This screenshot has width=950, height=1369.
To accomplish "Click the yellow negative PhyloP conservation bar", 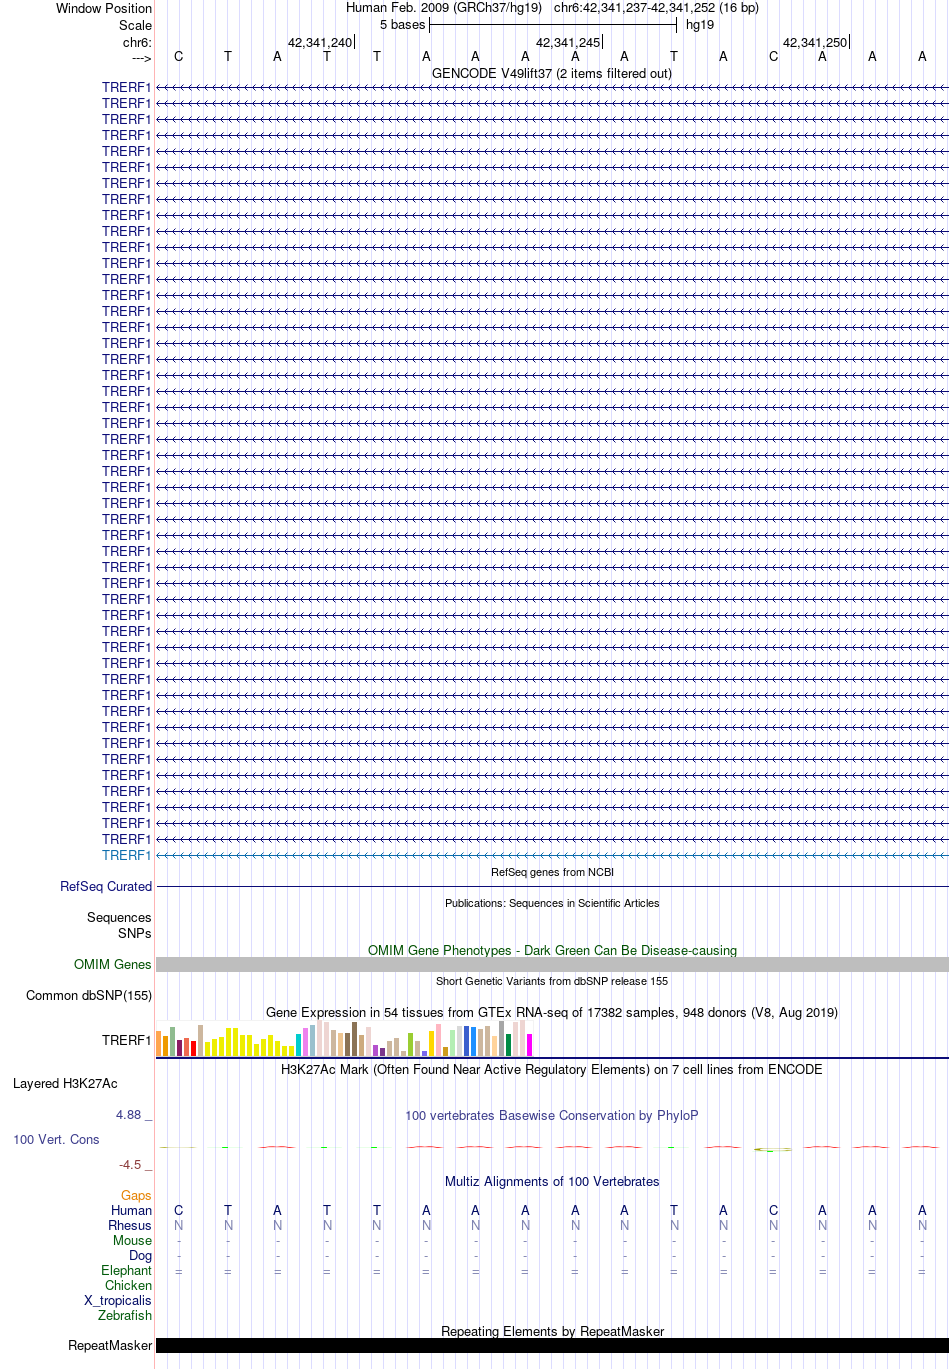I will [x=772, y=1150].
